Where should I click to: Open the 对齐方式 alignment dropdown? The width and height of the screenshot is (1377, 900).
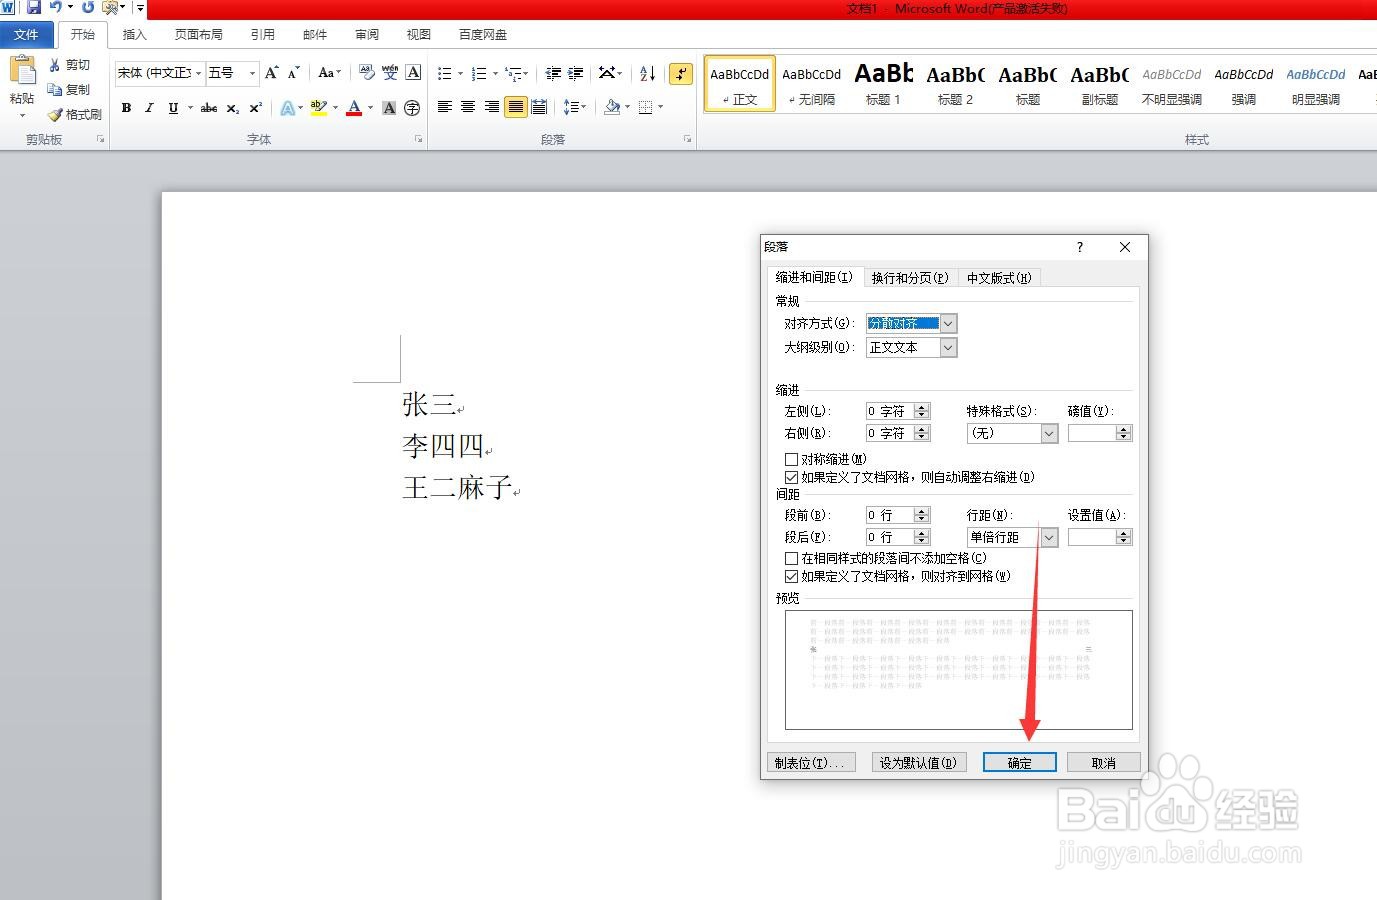(948, 323)
